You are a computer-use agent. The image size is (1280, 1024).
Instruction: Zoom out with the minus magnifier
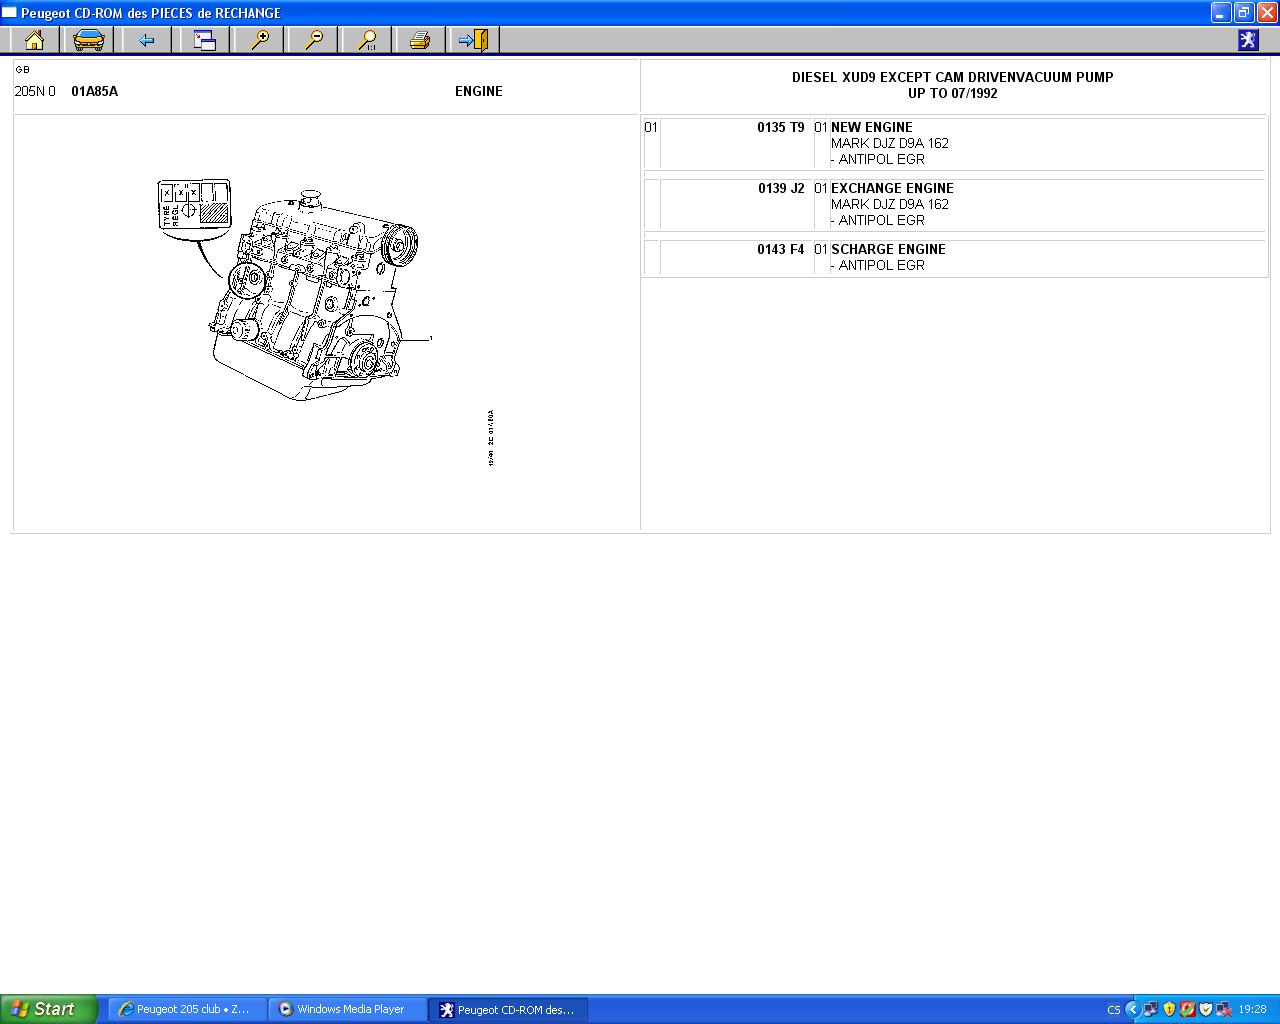[x=314, y=40]
